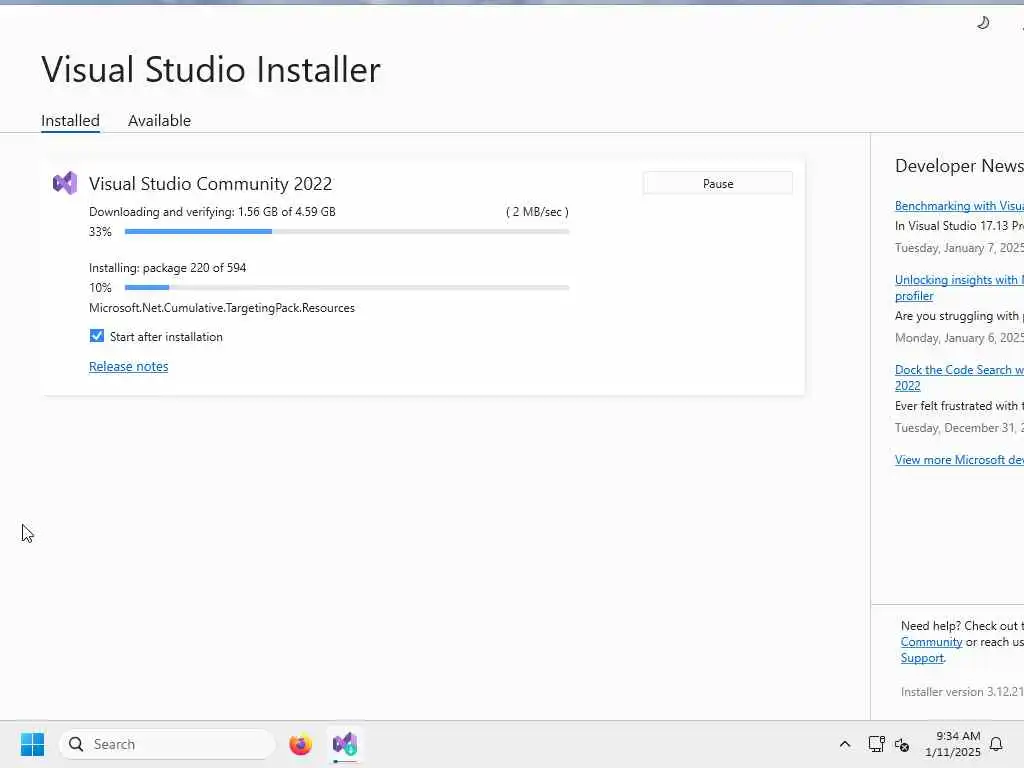Image resolution: width=1024 pixels, height=768 pixels.
Task: Uncheck Start after installation checkbox
Action: 97,336
